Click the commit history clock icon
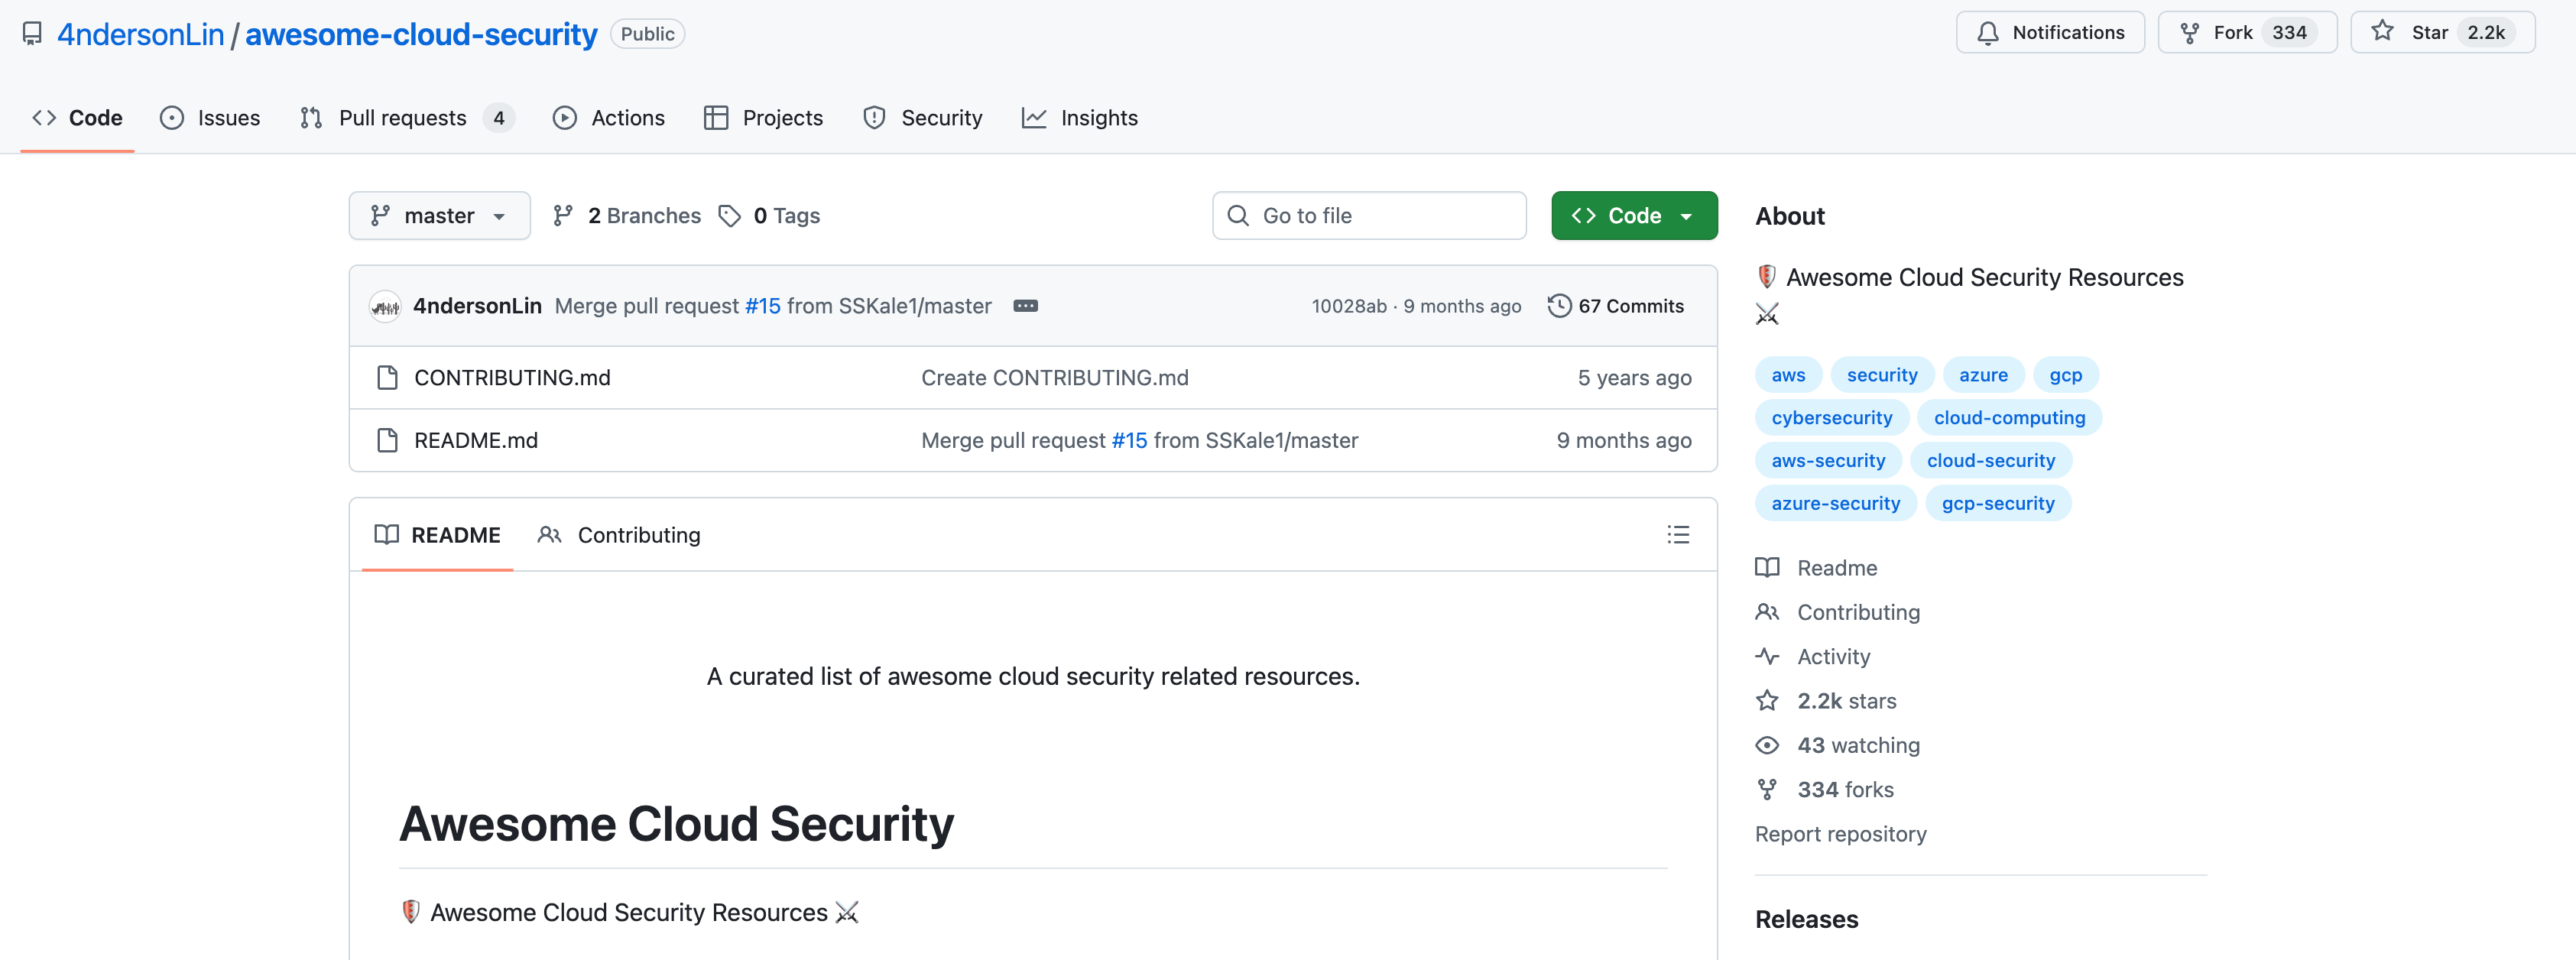2576x960 pixels. pos(1558,306)
